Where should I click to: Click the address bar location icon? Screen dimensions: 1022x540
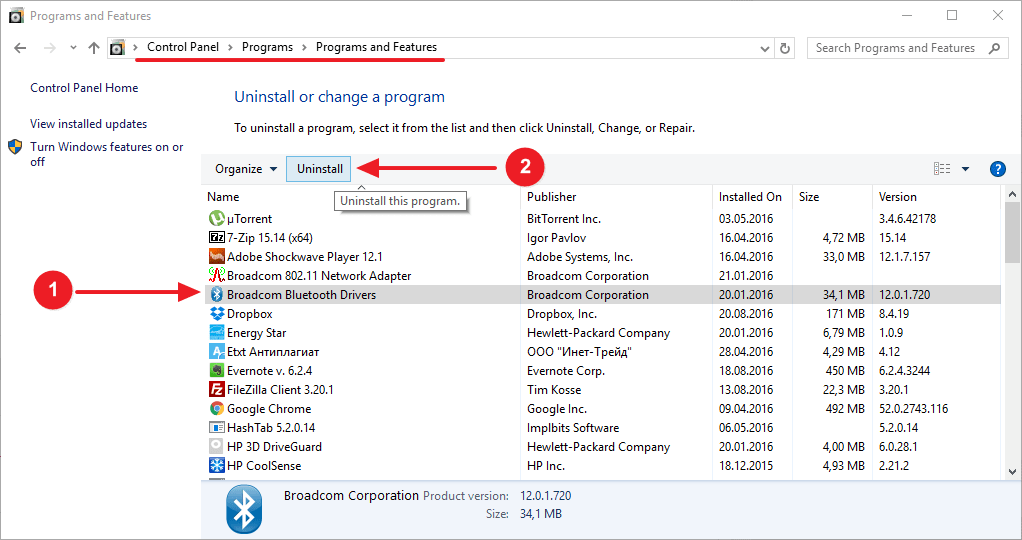pos(117,48)
